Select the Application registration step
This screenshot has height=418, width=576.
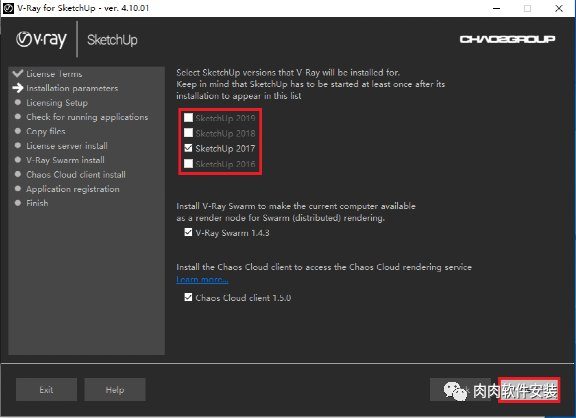73,189
